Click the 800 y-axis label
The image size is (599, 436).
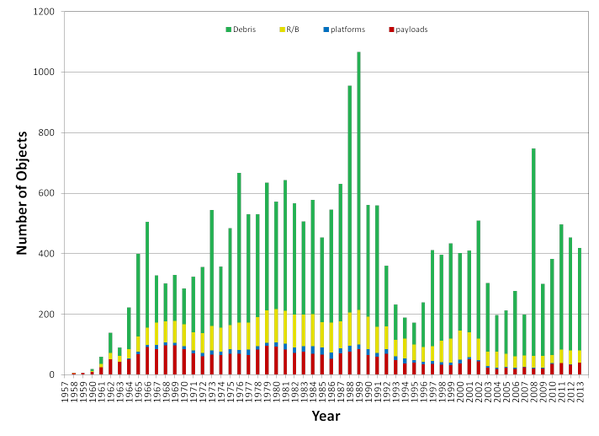pos(47,133)
